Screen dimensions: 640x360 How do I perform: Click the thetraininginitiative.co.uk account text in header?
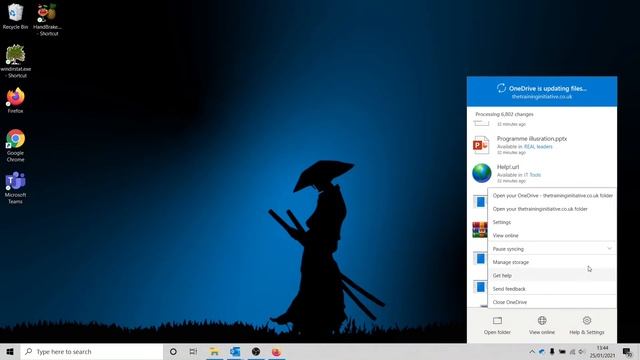pyautogui.click(x=542, y=97)
